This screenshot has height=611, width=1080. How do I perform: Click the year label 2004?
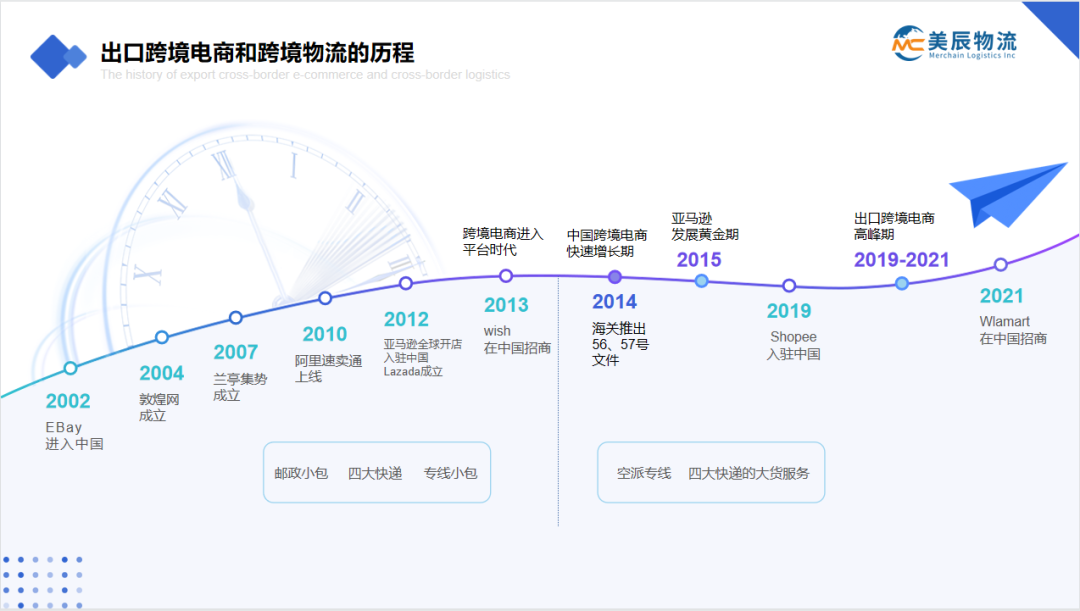click(162, 373)
